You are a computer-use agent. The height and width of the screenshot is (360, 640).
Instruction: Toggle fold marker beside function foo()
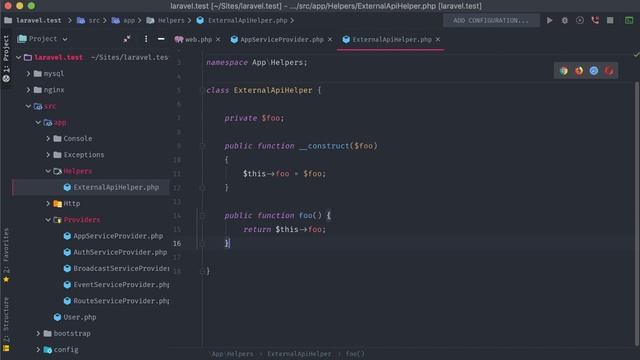pos(202,215)
